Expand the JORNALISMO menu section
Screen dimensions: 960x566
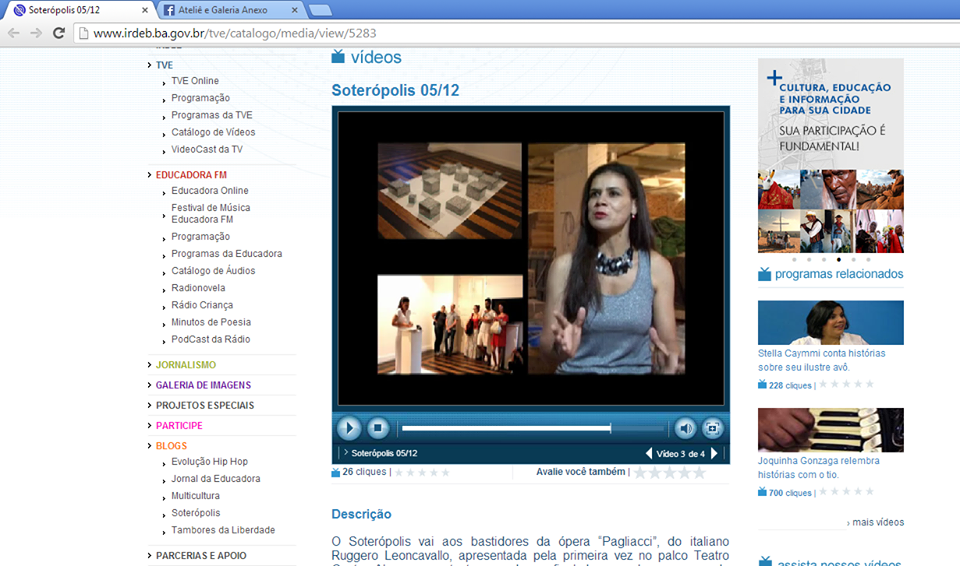tap(185, 365)
